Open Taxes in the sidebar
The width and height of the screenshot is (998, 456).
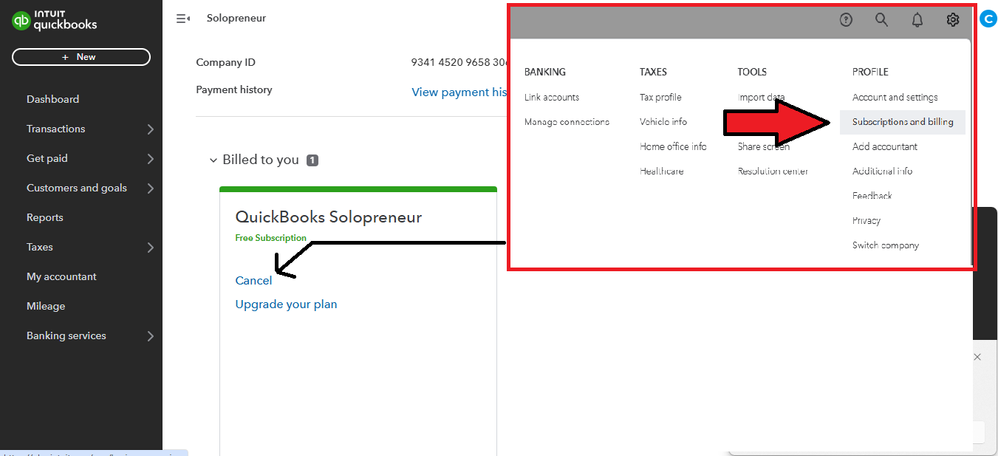(x=39, y=247)
